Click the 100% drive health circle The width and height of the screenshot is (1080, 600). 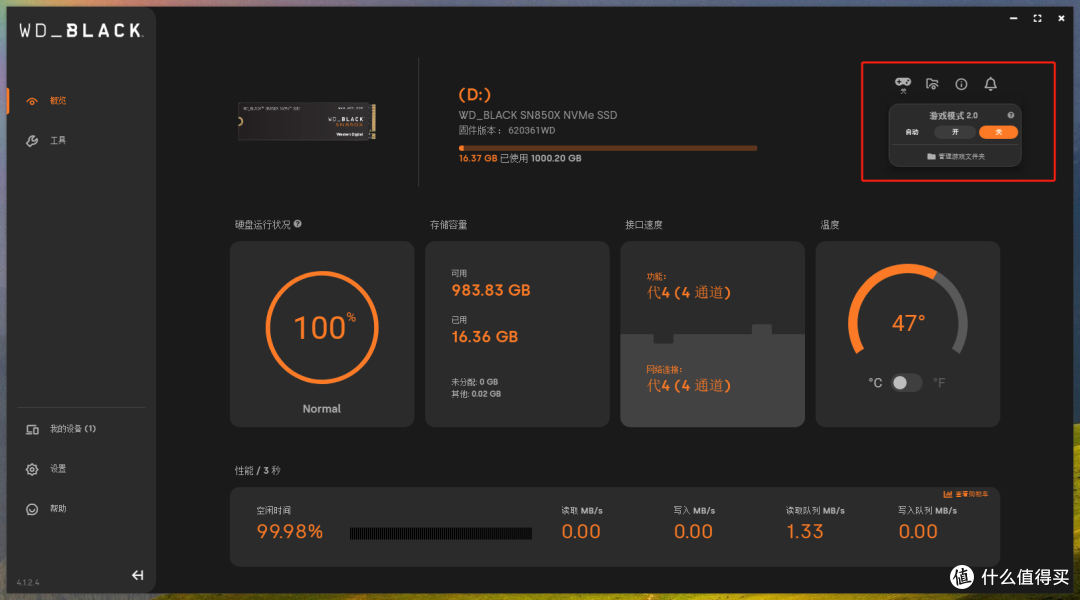coord(322,327)
